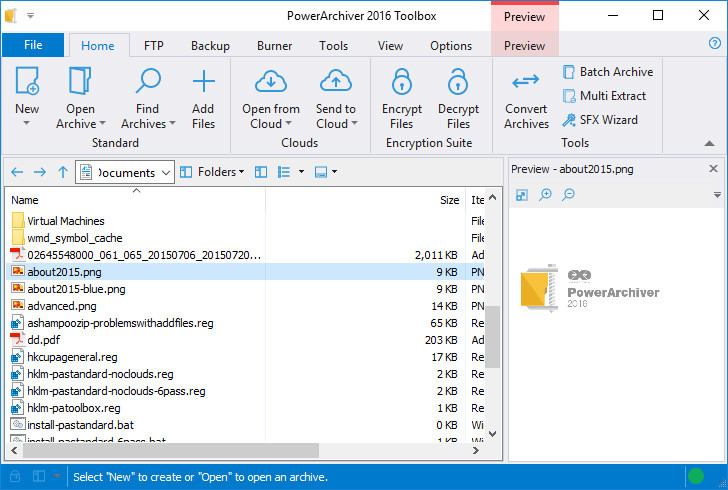Switch to the Burner tab
This screenshot has width=728, height=490.
click(x=274, y=46)
